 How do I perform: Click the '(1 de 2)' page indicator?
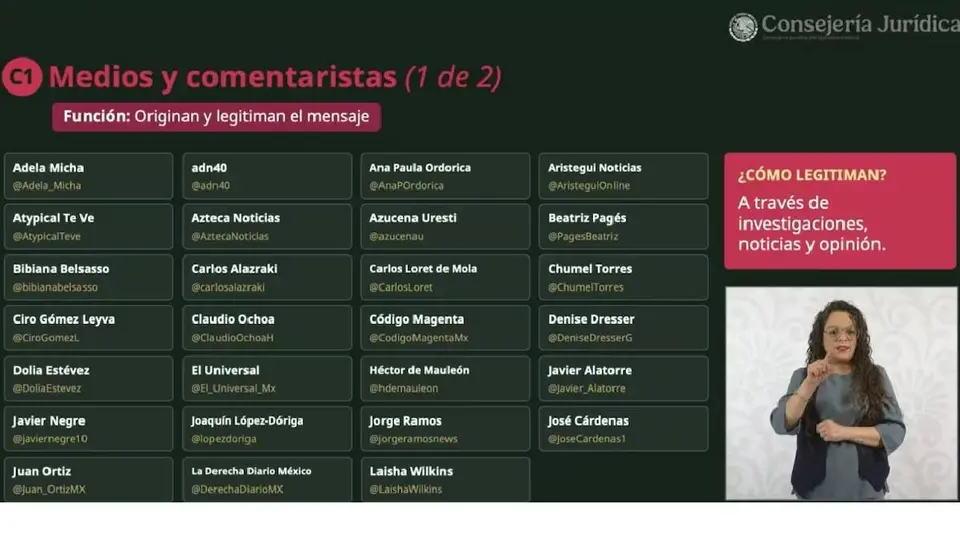[453, 77]
